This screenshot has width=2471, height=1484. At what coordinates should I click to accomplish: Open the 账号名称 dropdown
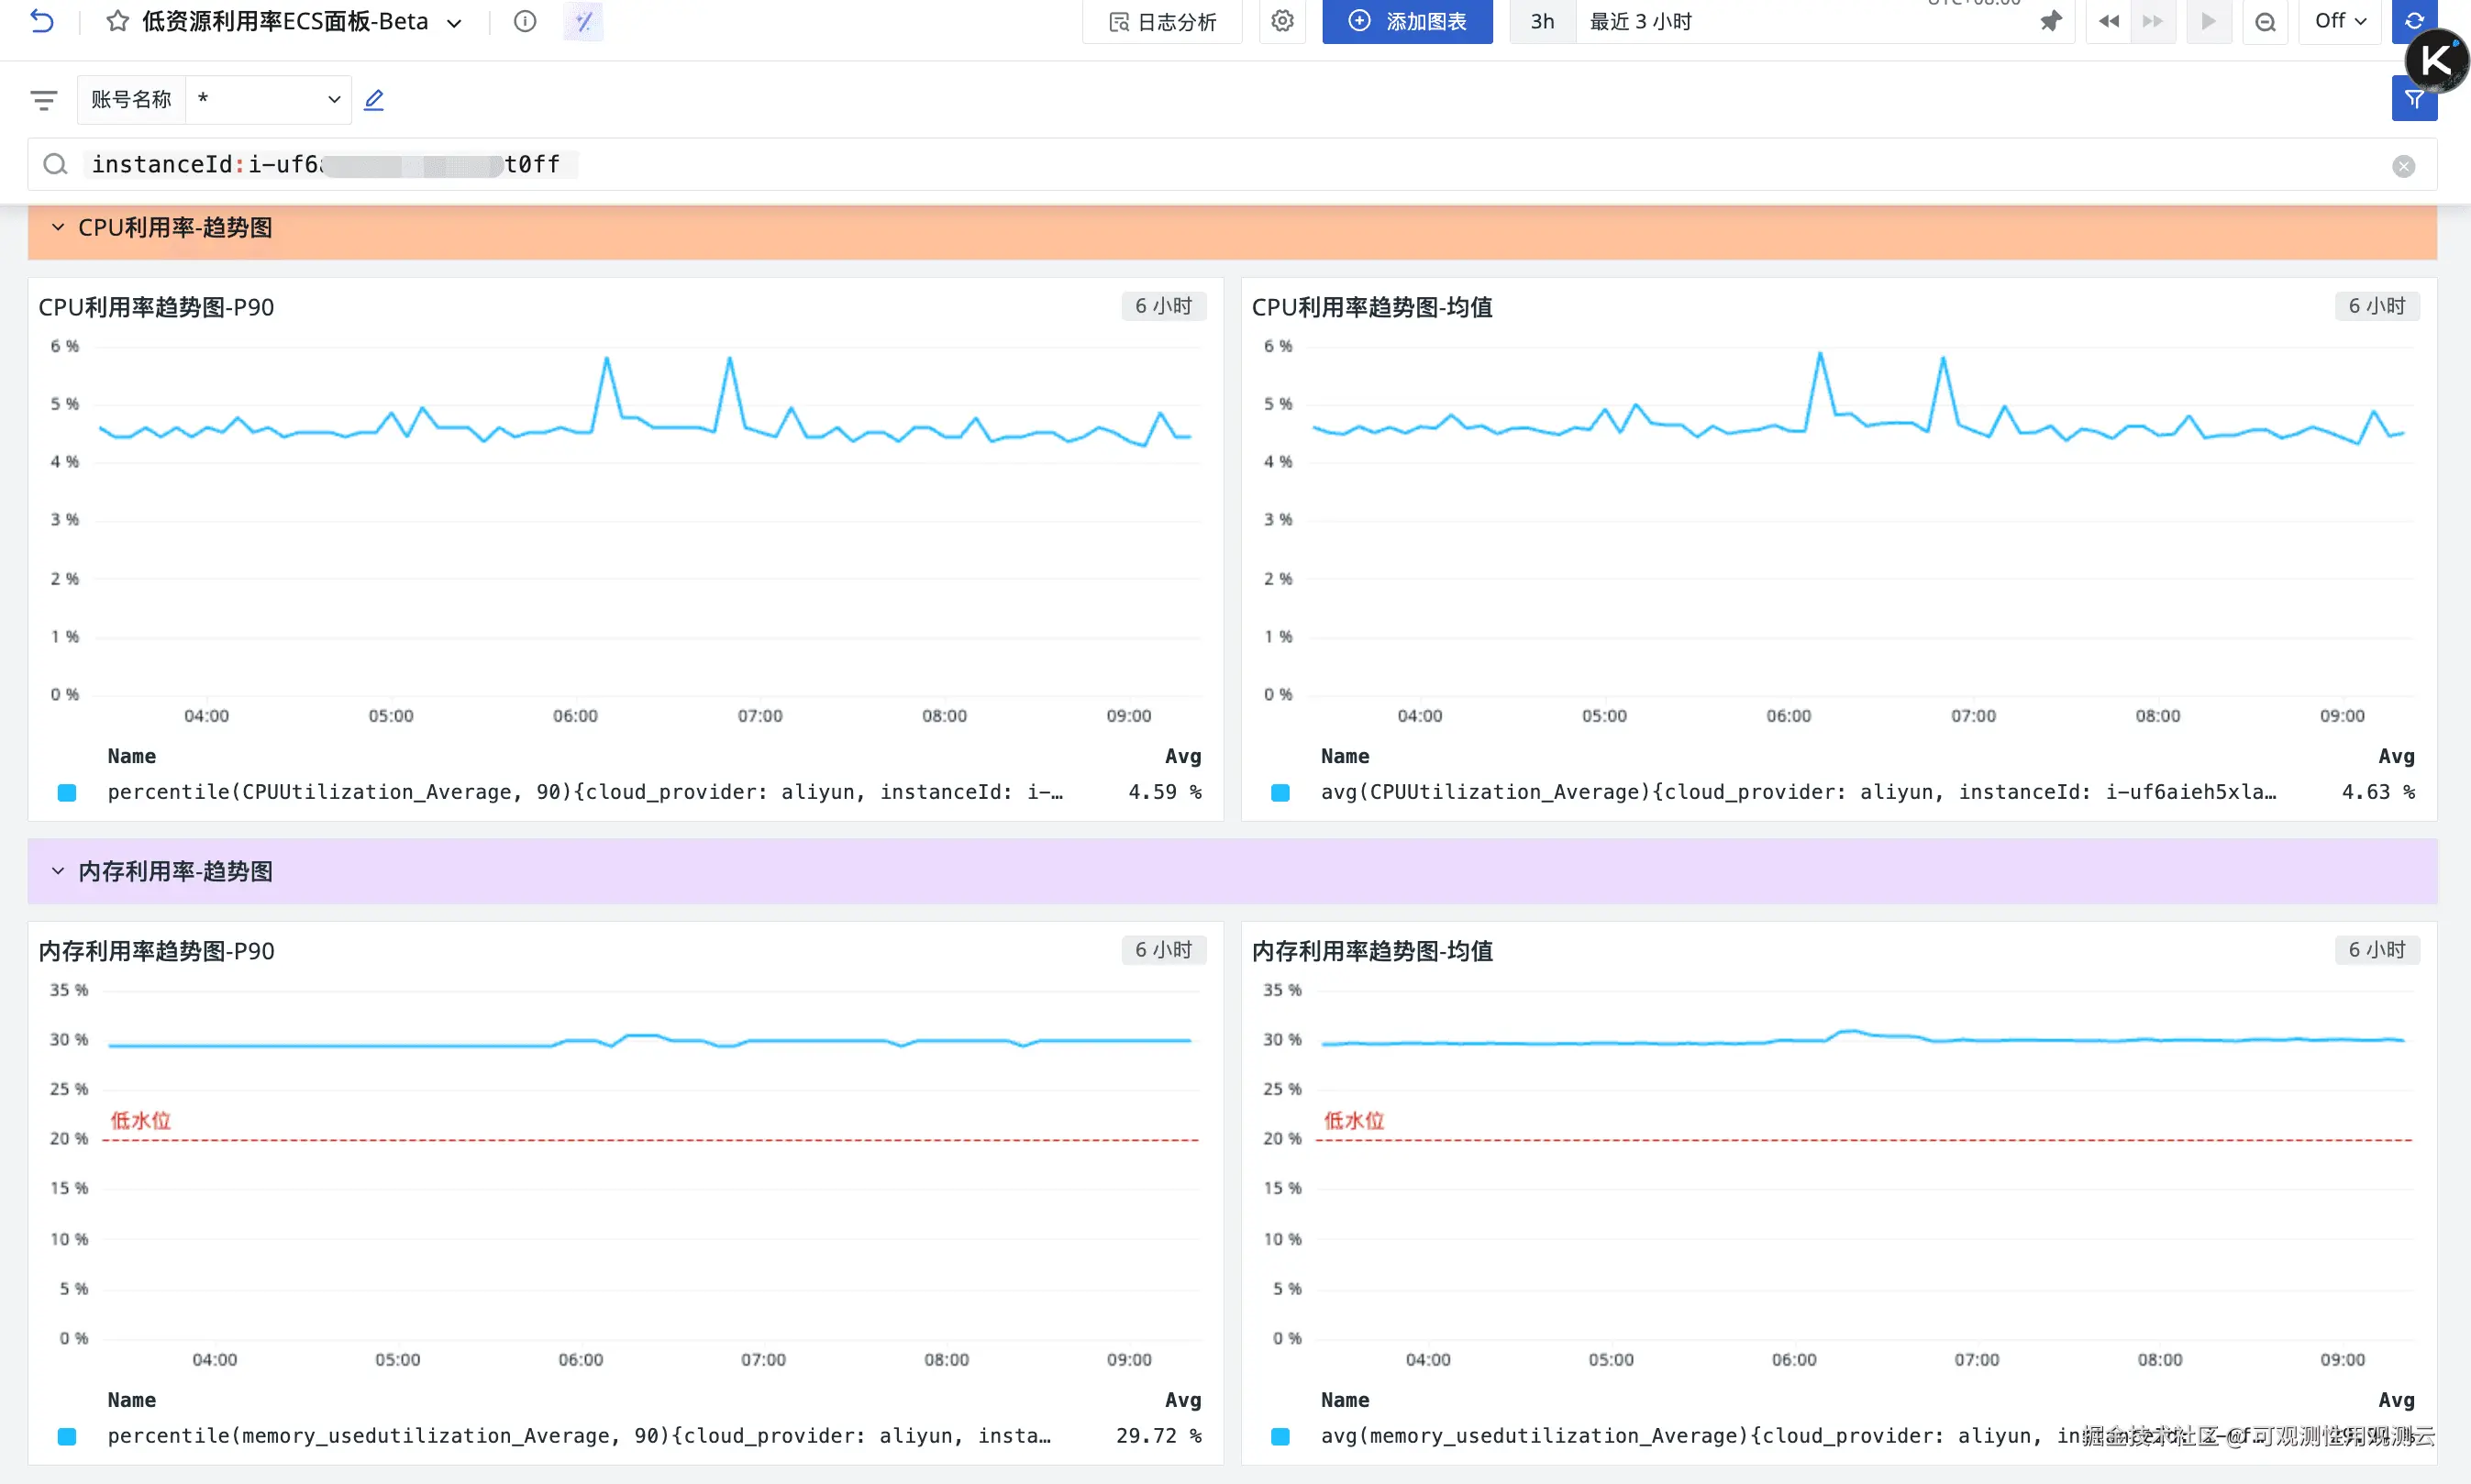(268, 99)
